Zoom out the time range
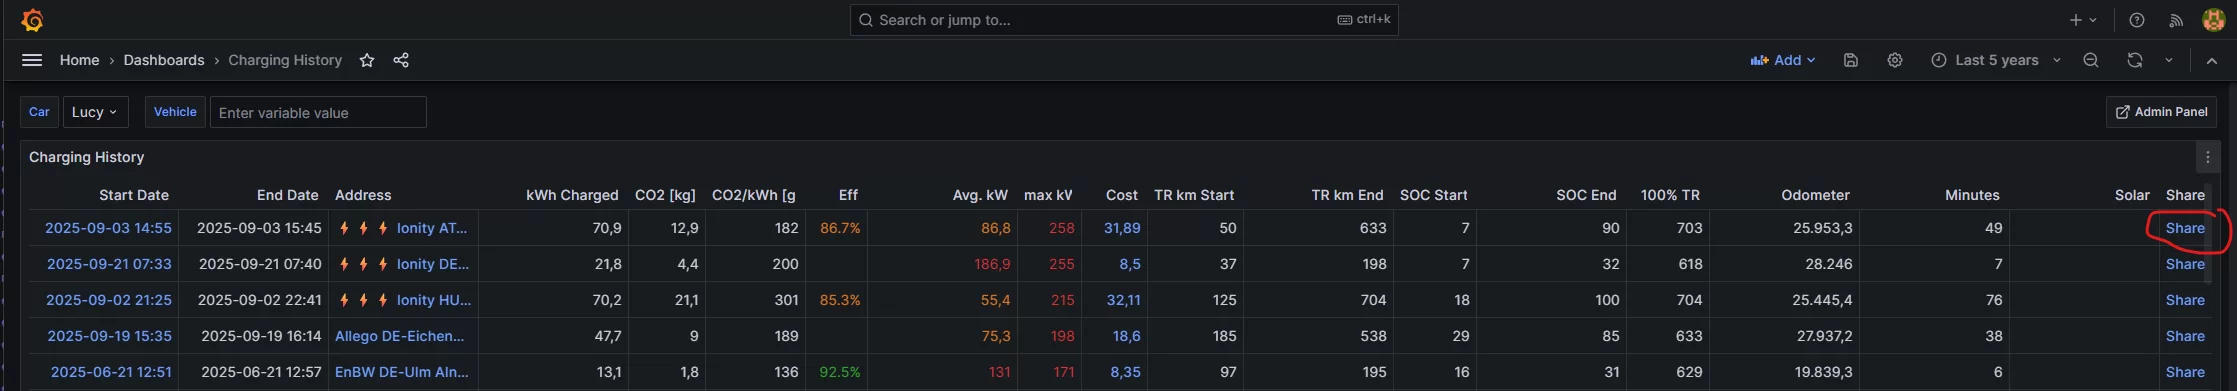This screenshot has height=391, width=2237. [2091, 60]
